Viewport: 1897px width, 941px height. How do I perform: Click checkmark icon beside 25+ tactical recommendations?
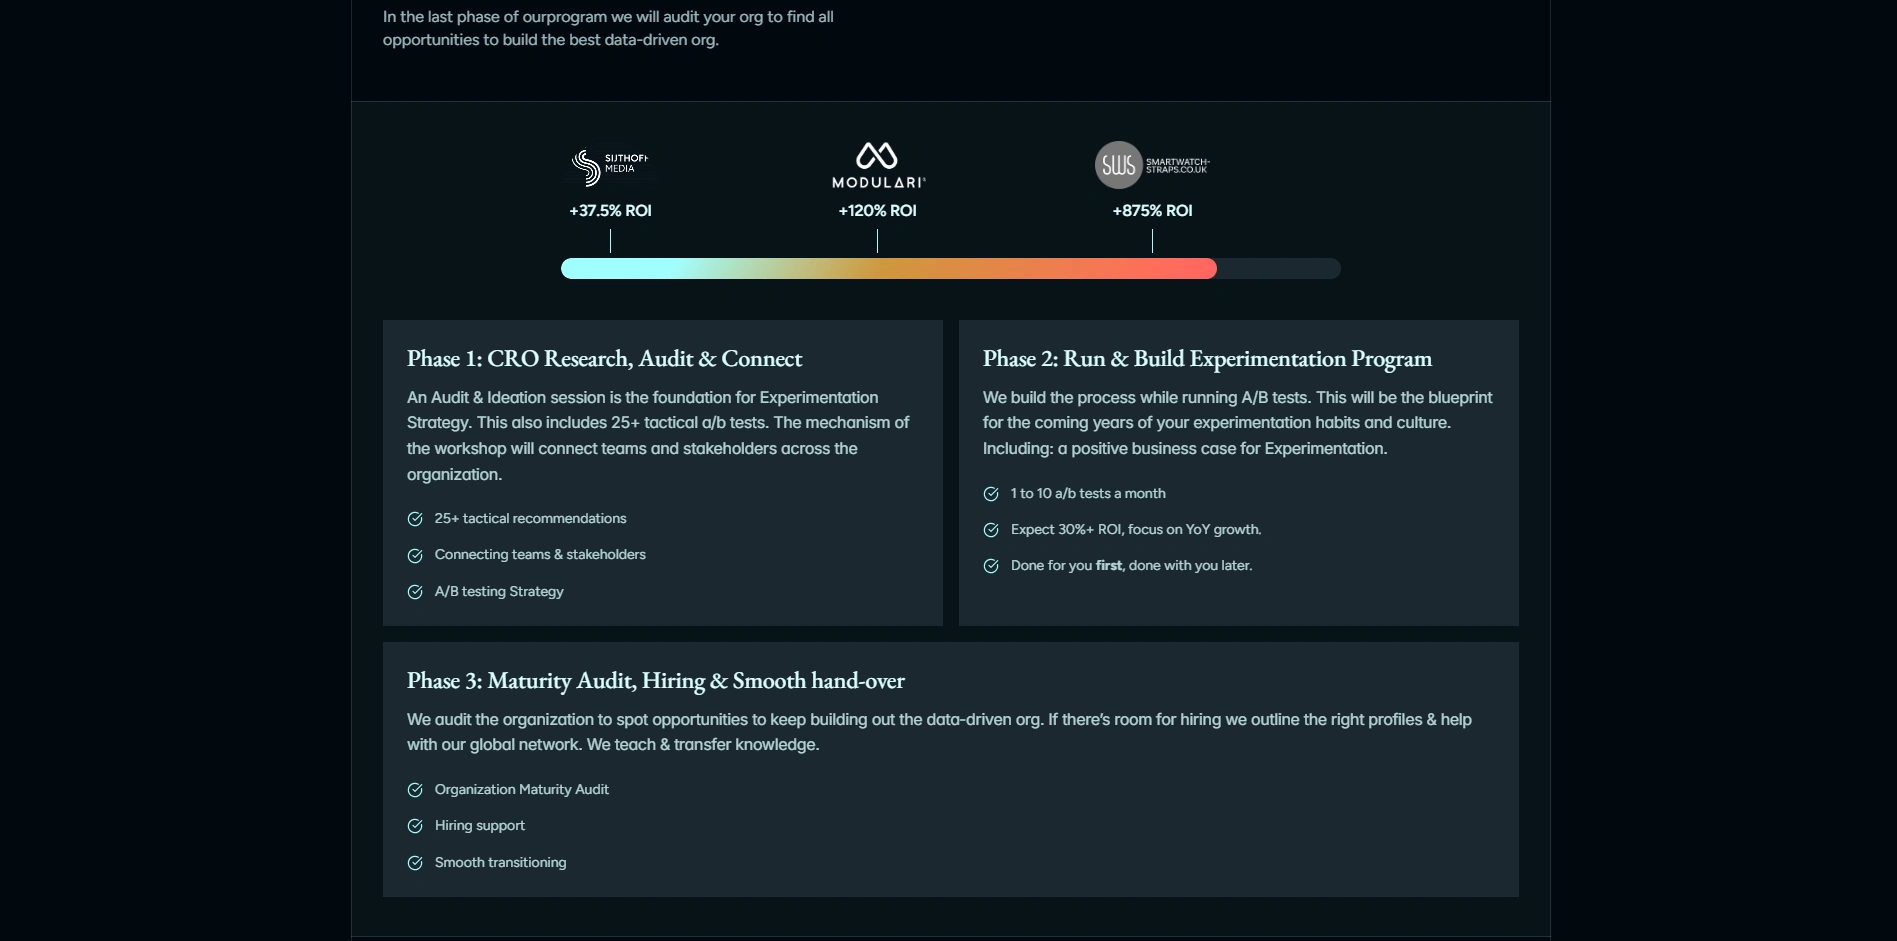point(415,519)
